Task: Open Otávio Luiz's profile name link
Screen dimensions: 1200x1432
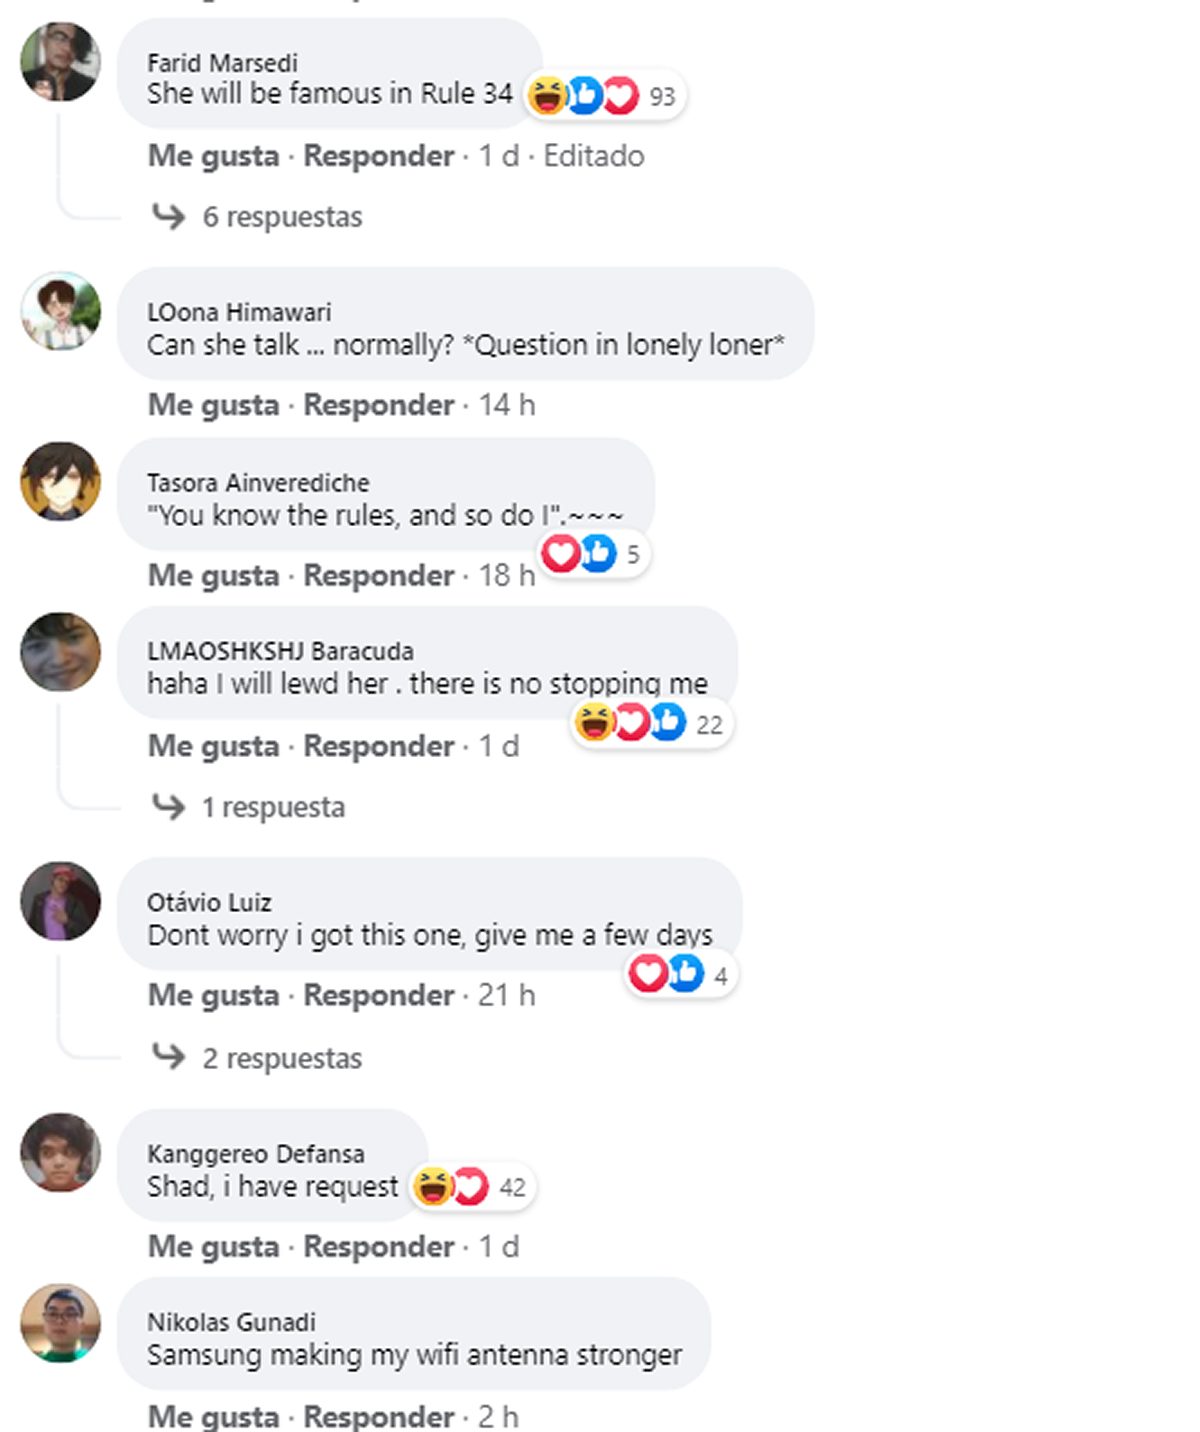Action: [x=209, y=903]
